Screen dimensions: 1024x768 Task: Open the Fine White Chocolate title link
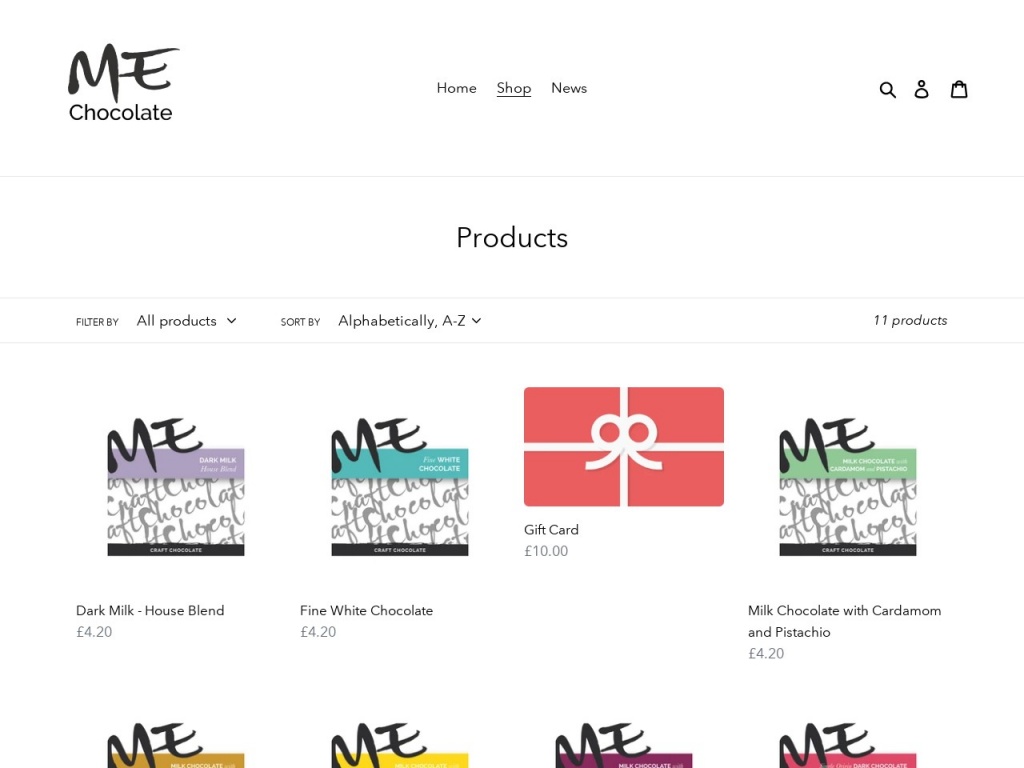pyautogui.click(x=366, y=610)
